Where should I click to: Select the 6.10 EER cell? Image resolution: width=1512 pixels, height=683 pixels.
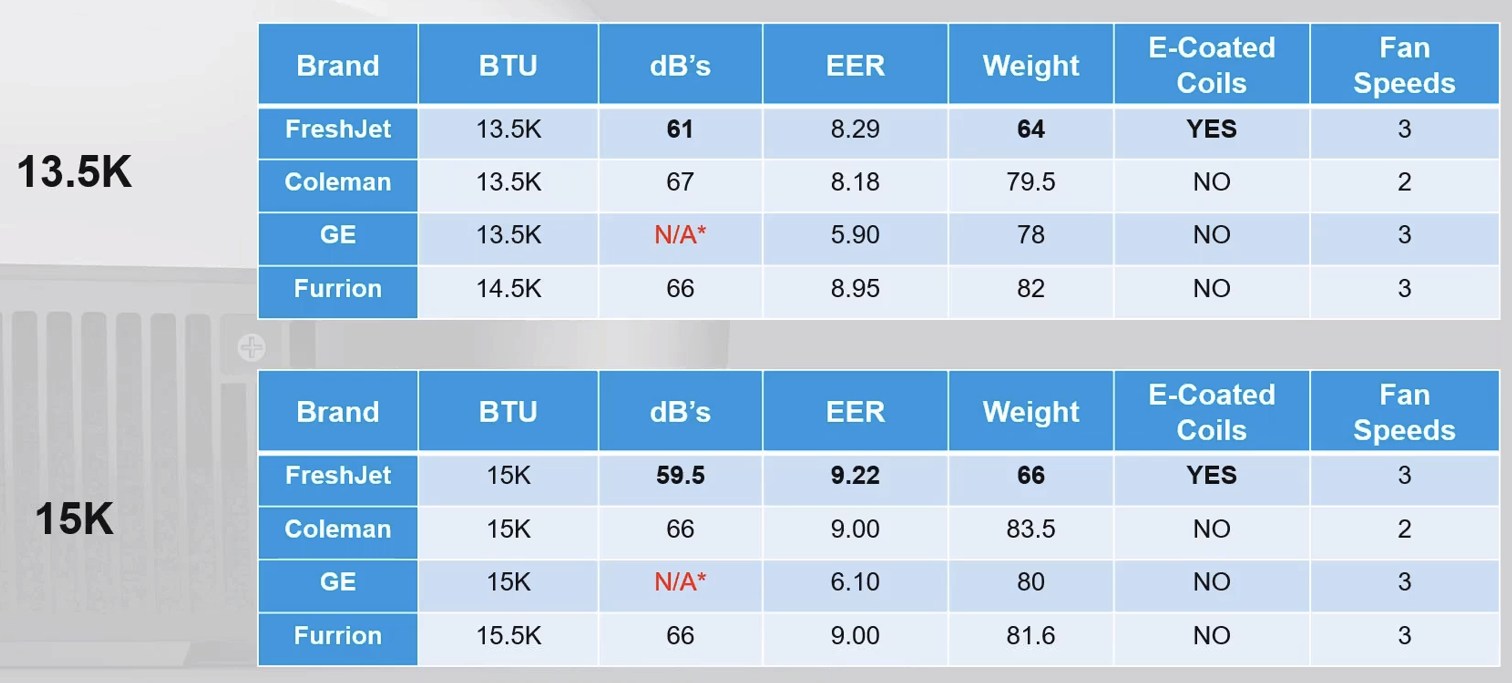(x=855, y=582)
